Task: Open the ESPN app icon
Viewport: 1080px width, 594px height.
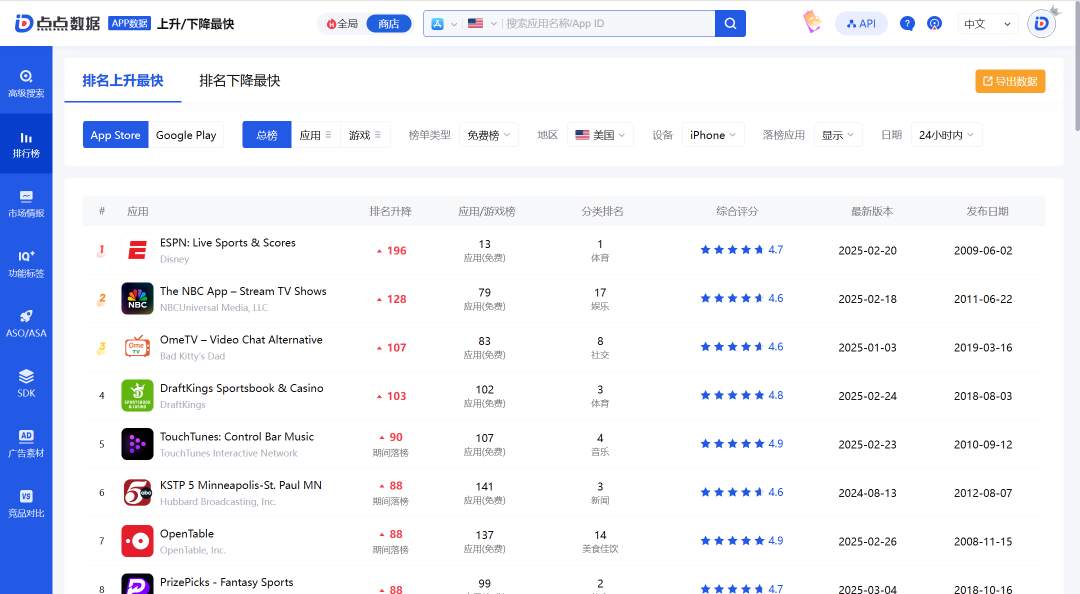Action: coord(138,250)
